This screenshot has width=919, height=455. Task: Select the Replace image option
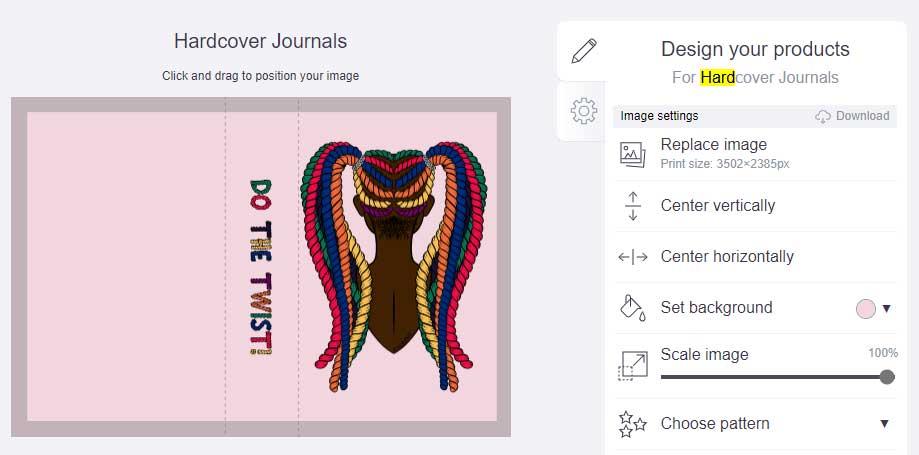point(713,144)
